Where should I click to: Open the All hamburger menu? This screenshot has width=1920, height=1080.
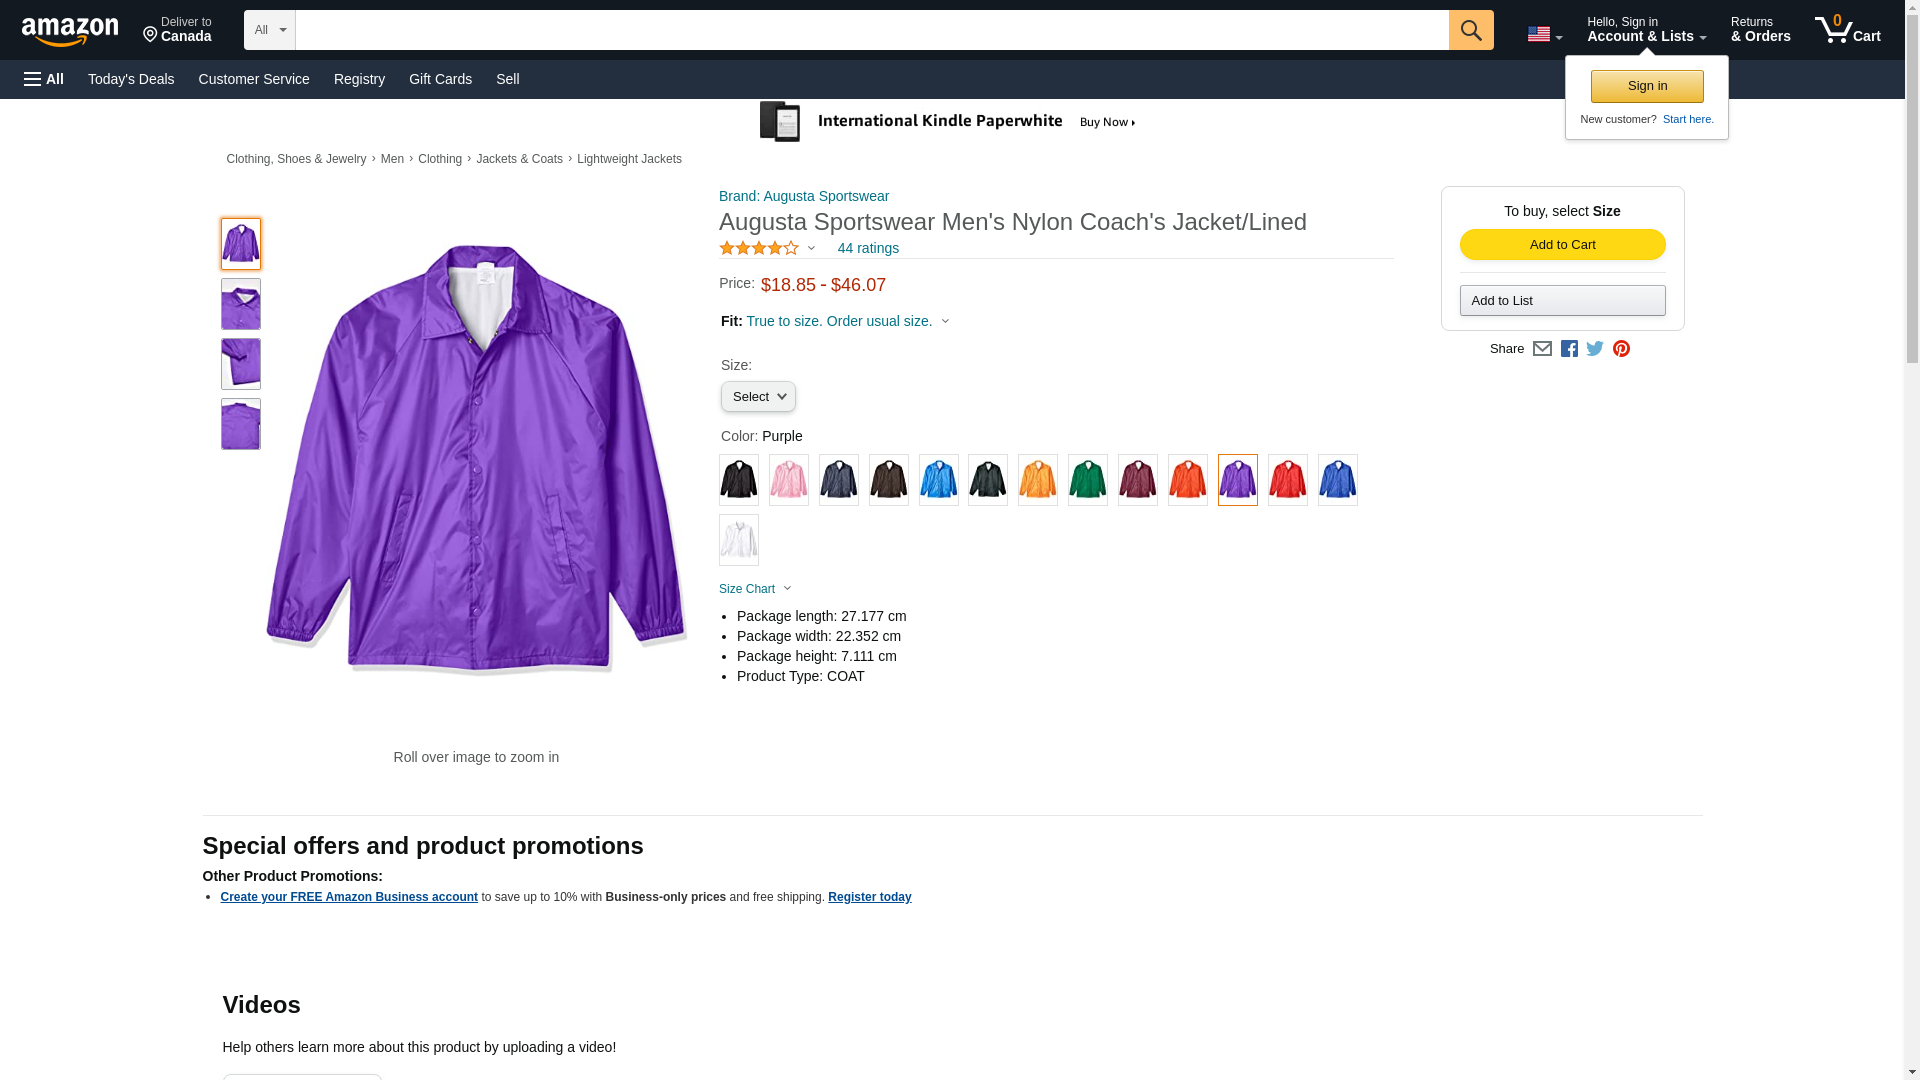[44, 79]
